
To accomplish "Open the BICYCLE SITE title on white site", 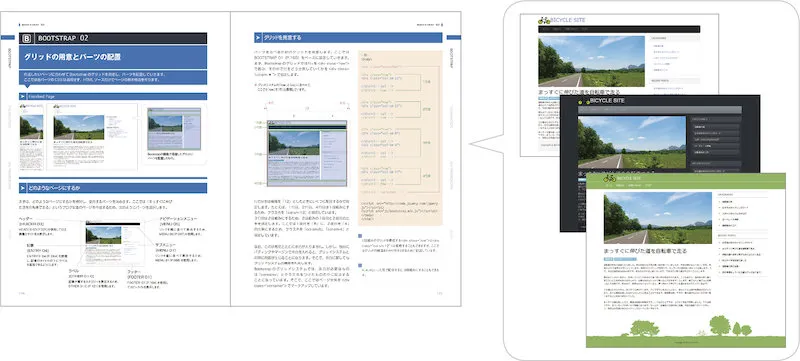I will (568, 20).
